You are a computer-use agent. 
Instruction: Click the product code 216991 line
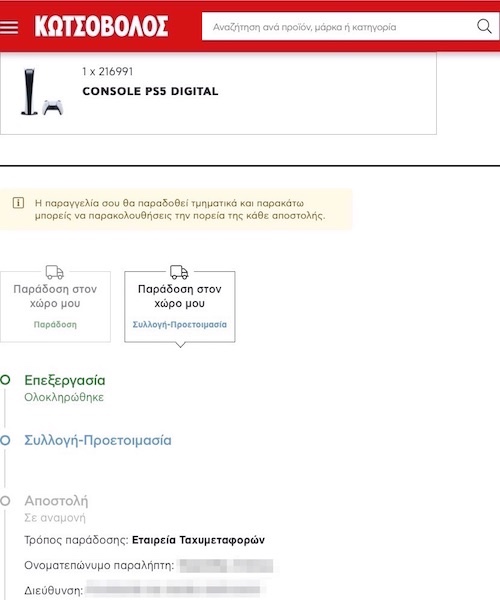[x=107, y=72]
